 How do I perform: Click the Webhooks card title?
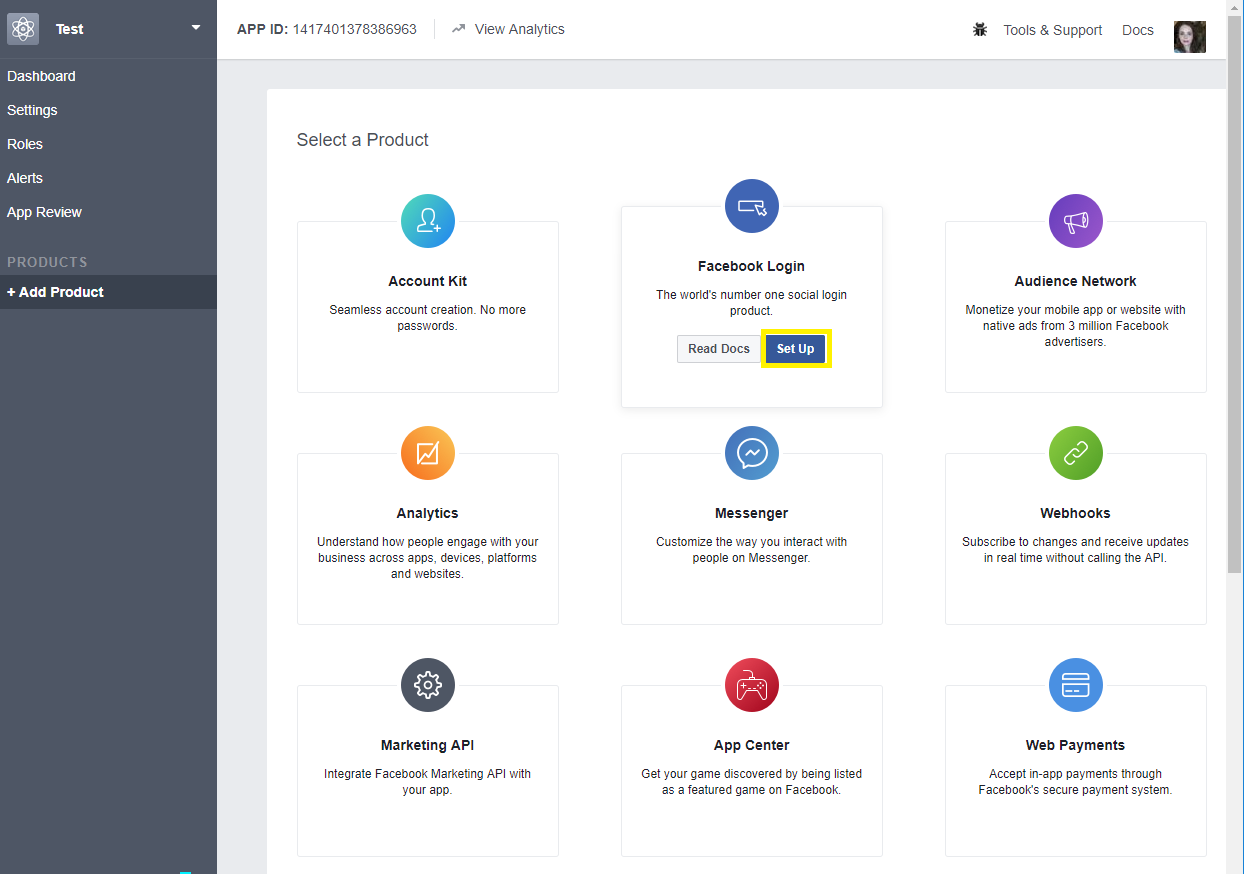1076,513
